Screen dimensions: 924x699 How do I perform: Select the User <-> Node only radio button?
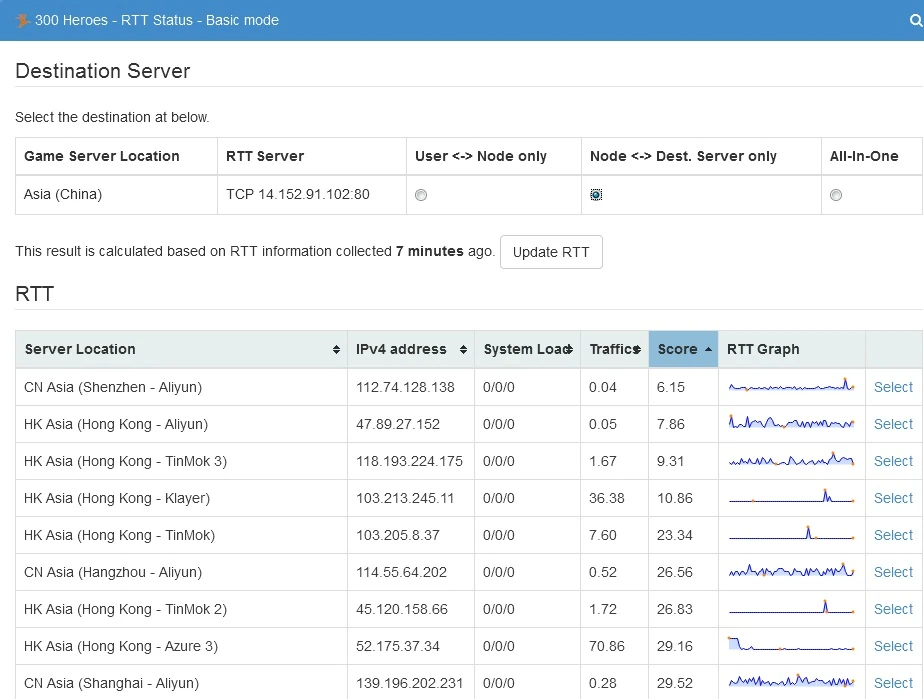tap(421, 195)
